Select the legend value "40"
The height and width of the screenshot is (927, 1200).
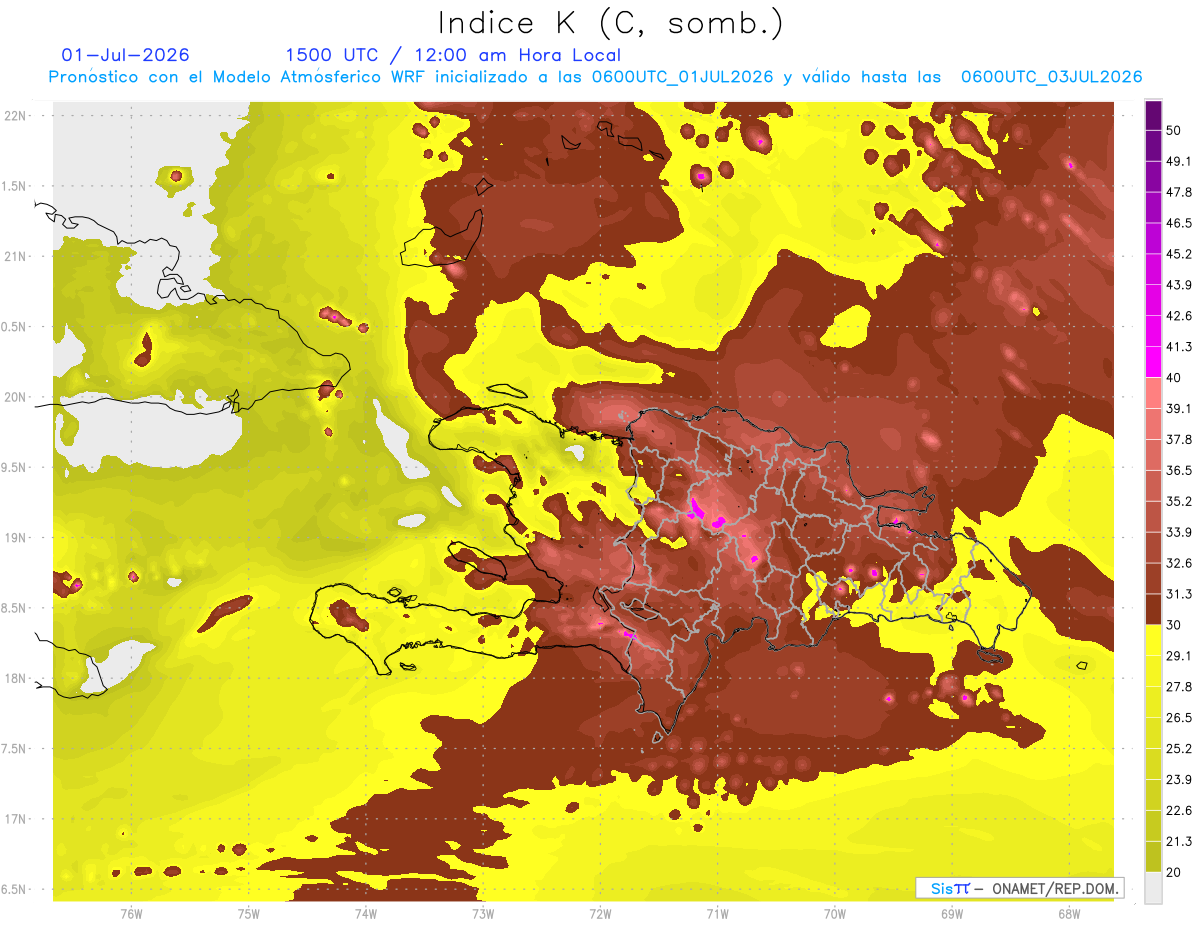pos(1174,378)
